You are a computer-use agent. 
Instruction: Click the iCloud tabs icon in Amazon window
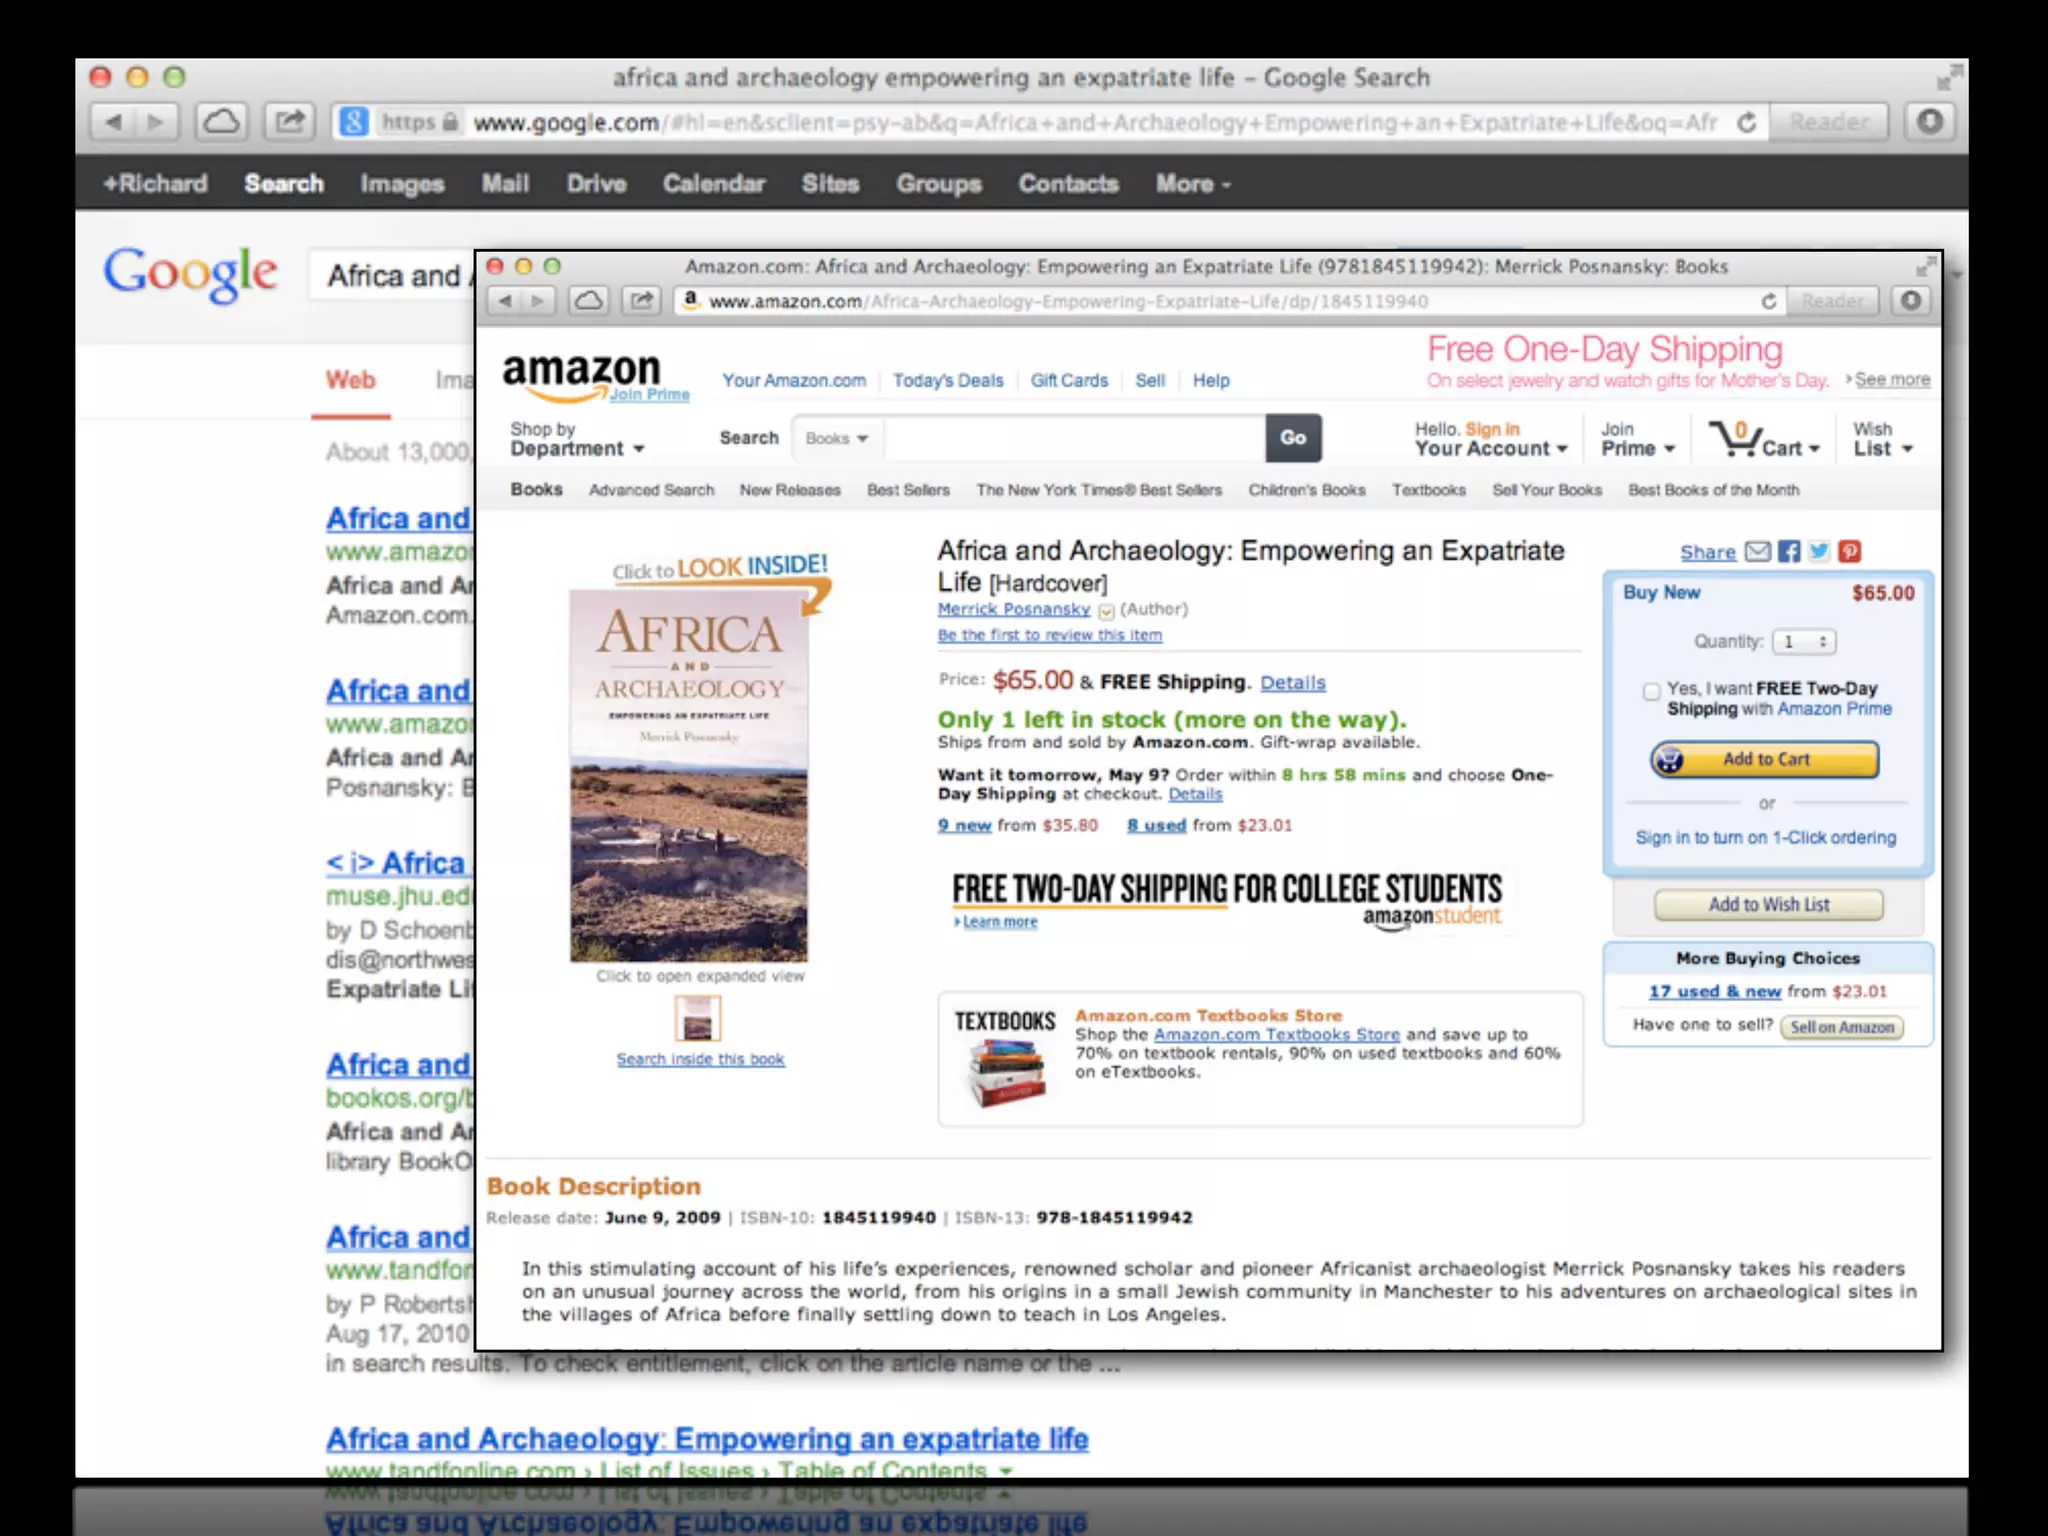(x=589, y=300)
